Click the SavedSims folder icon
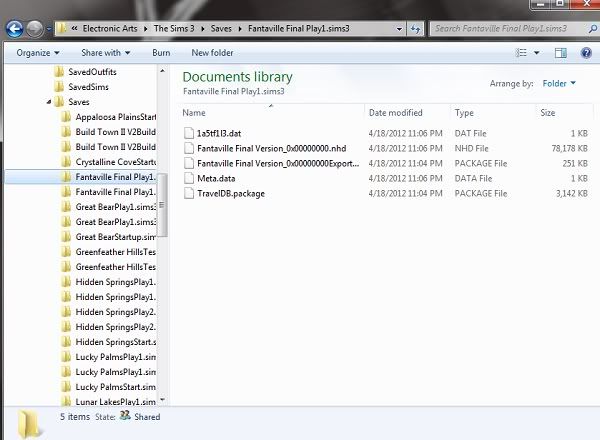Viewport: 600px width, 440px height. (x=59, y=86)
